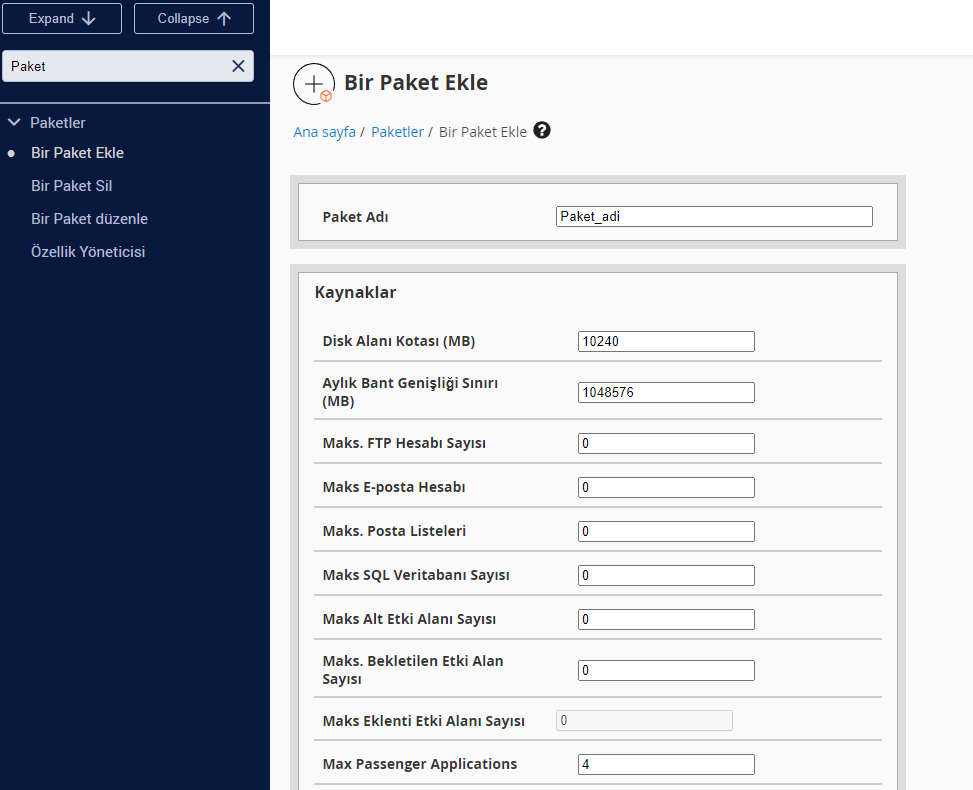Select the Maks E-posta Hesabı input

click(x=666, y=488)
